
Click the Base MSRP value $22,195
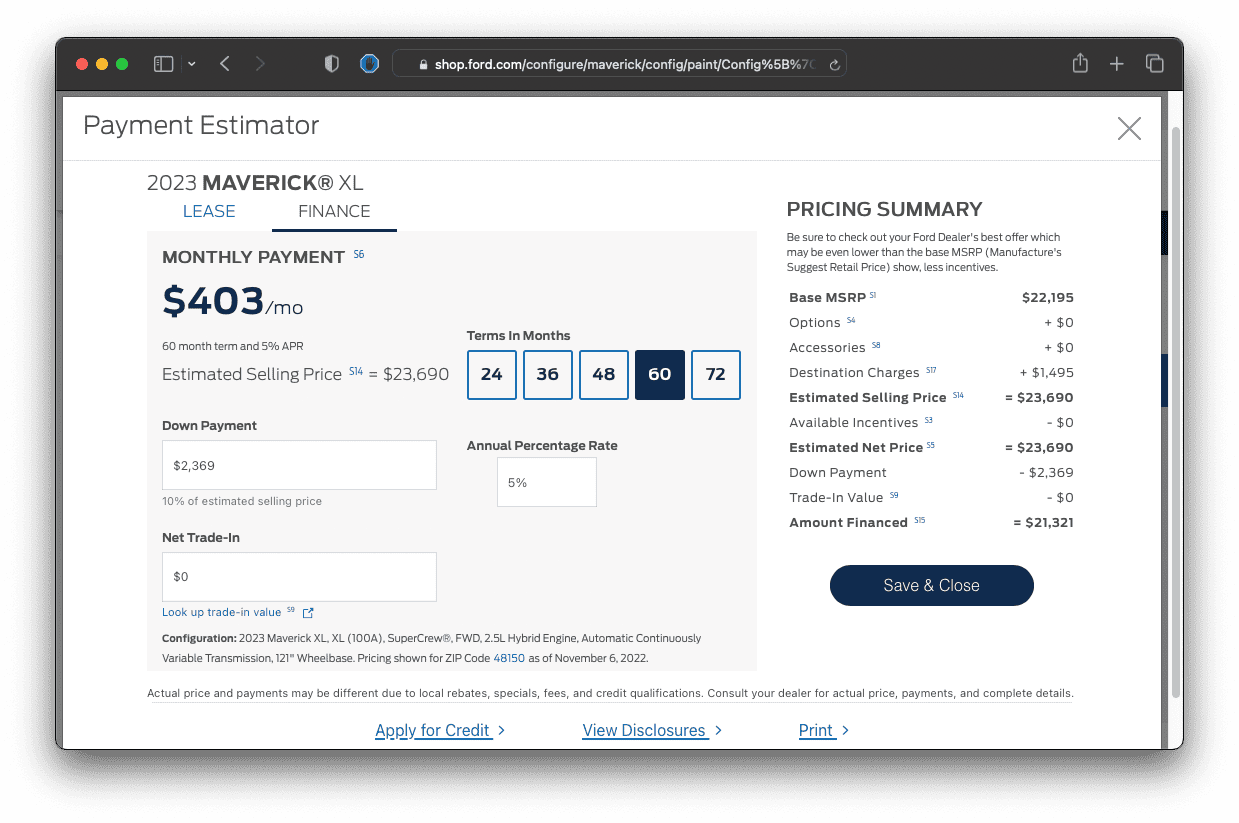1047,298
